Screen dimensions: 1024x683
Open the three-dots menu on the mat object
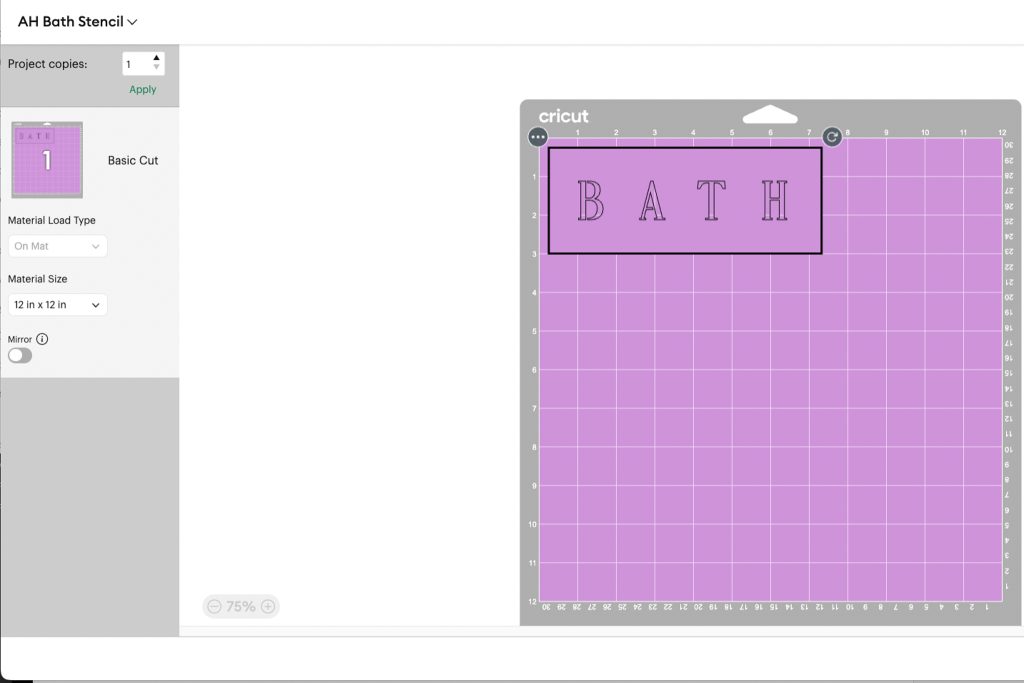(538, 137)
